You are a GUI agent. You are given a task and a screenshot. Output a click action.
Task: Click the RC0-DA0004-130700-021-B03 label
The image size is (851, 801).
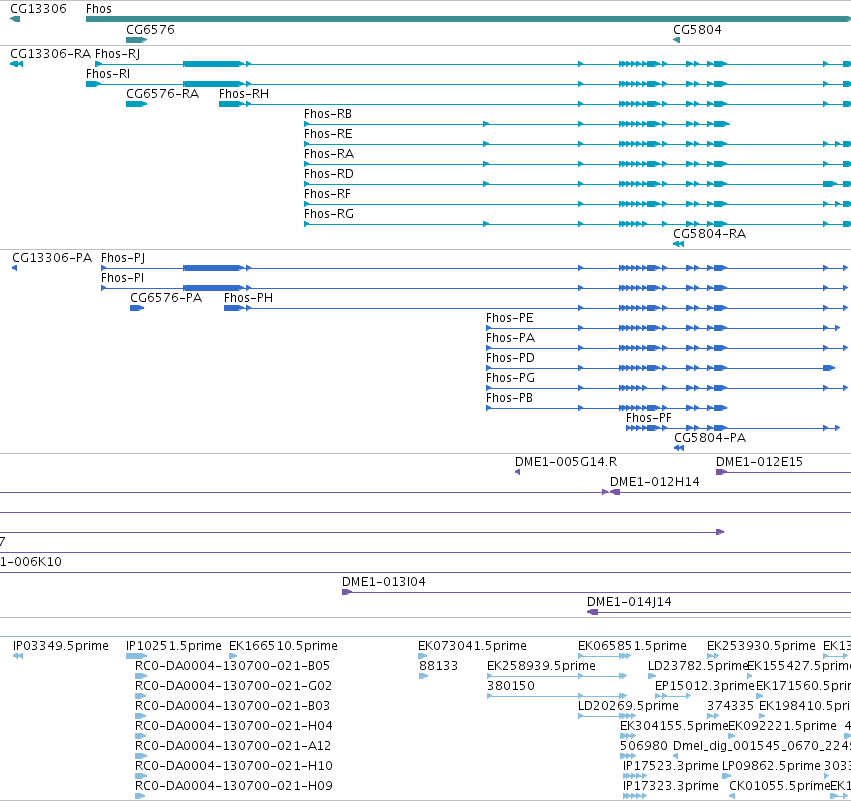click(232, 705)
